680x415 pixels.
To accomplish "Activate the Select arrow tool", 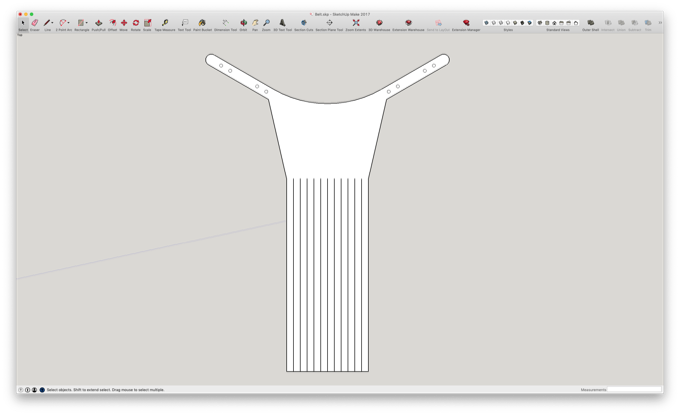I will click(23, 23).
